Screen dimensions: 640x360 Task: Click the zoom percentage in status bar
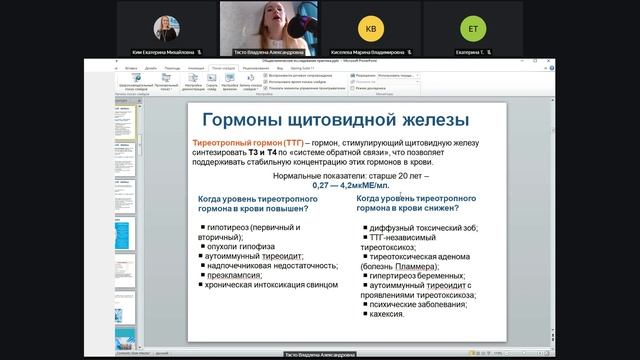[x=498, y=353]
